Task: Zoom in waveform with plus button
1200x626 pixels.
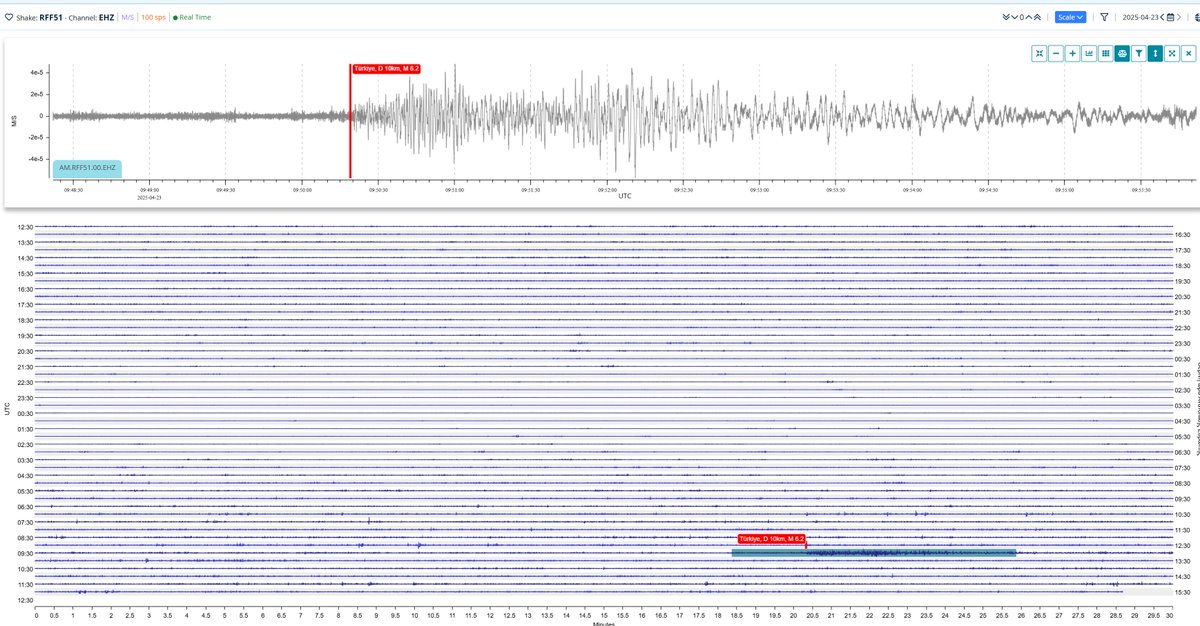Action: click(x=1073, y=53)
